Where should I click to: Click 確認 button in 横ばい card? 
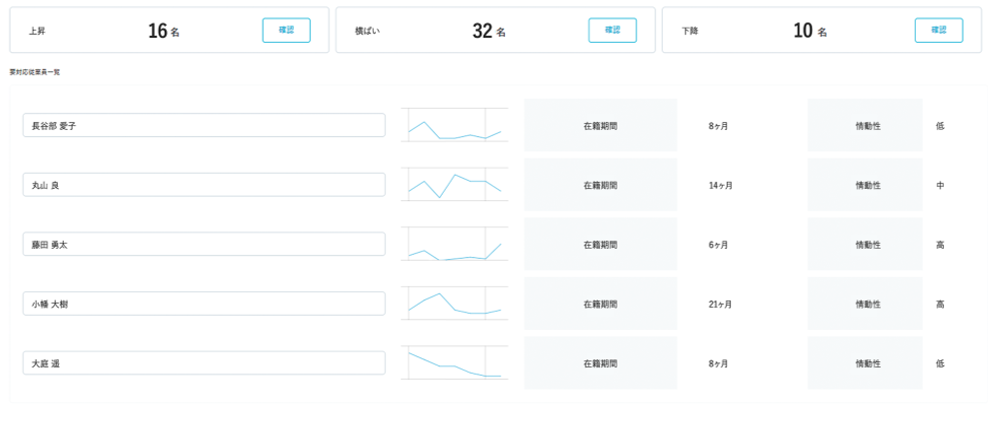coord(612,30)
